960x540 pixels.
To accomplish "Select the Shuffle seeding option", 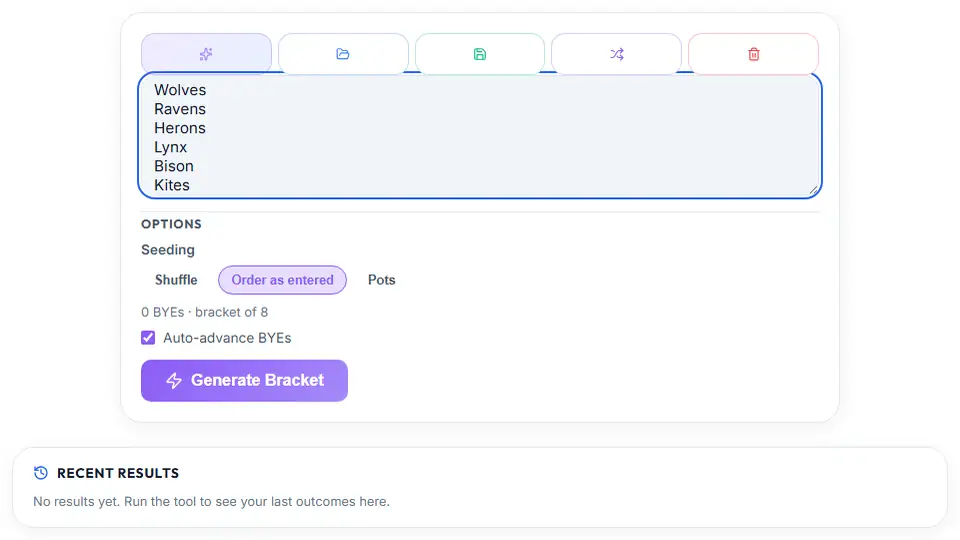I will (176, 280).
